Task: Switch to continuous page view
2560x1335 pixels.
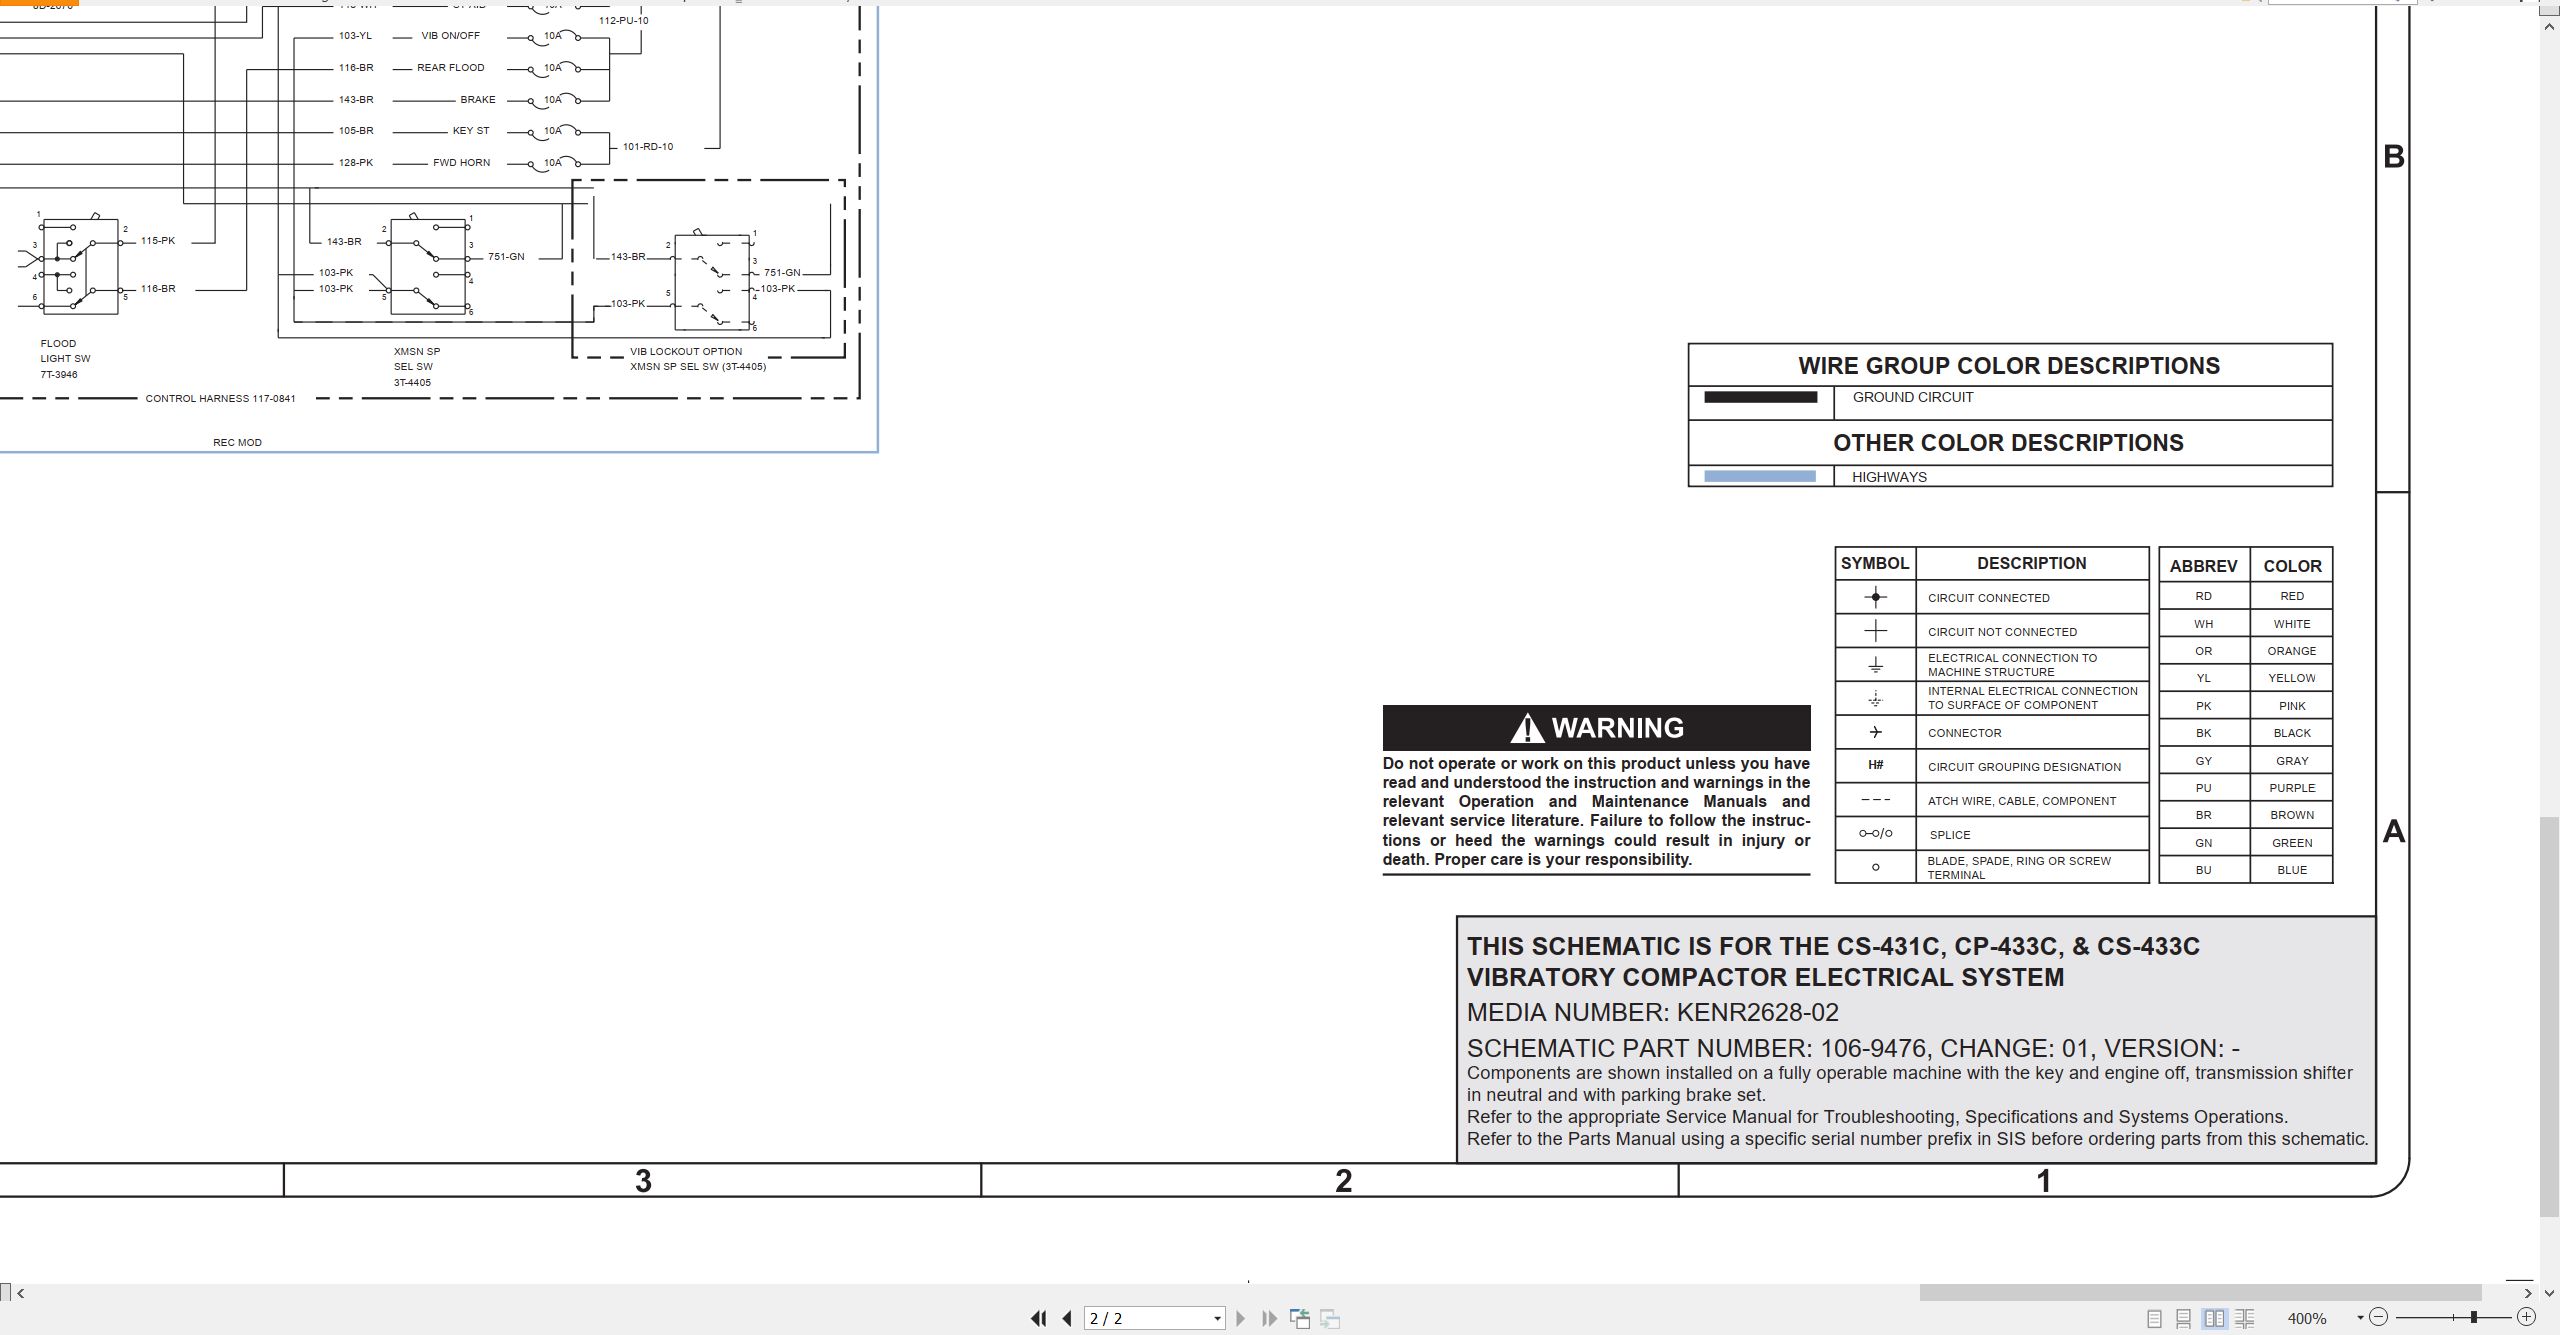Action: pos(2184,1318)
